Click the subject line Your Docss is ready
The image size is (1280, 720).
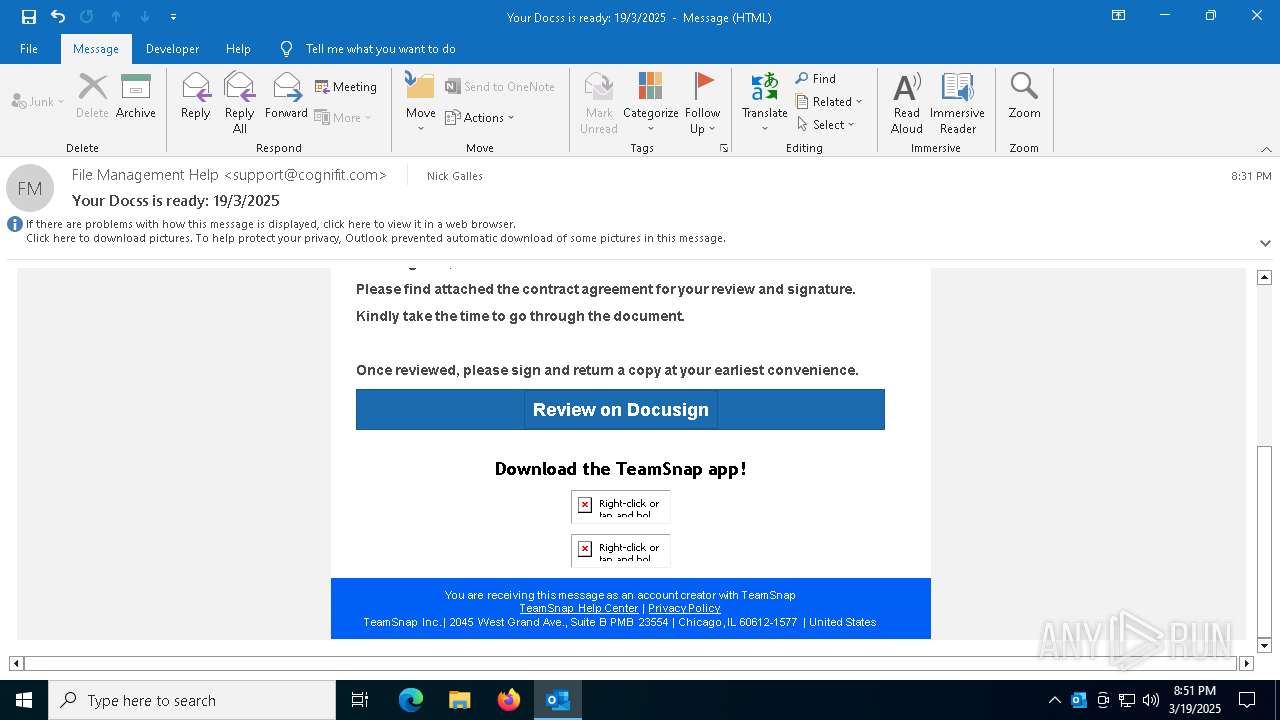[x=176, y=200]
